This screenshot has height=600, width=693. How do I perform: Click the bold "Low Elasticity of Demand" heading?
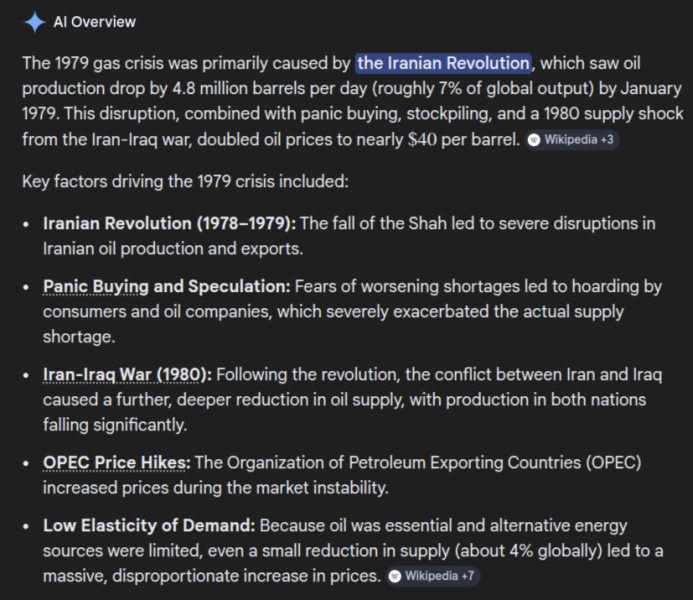click(x=149, y=525)
